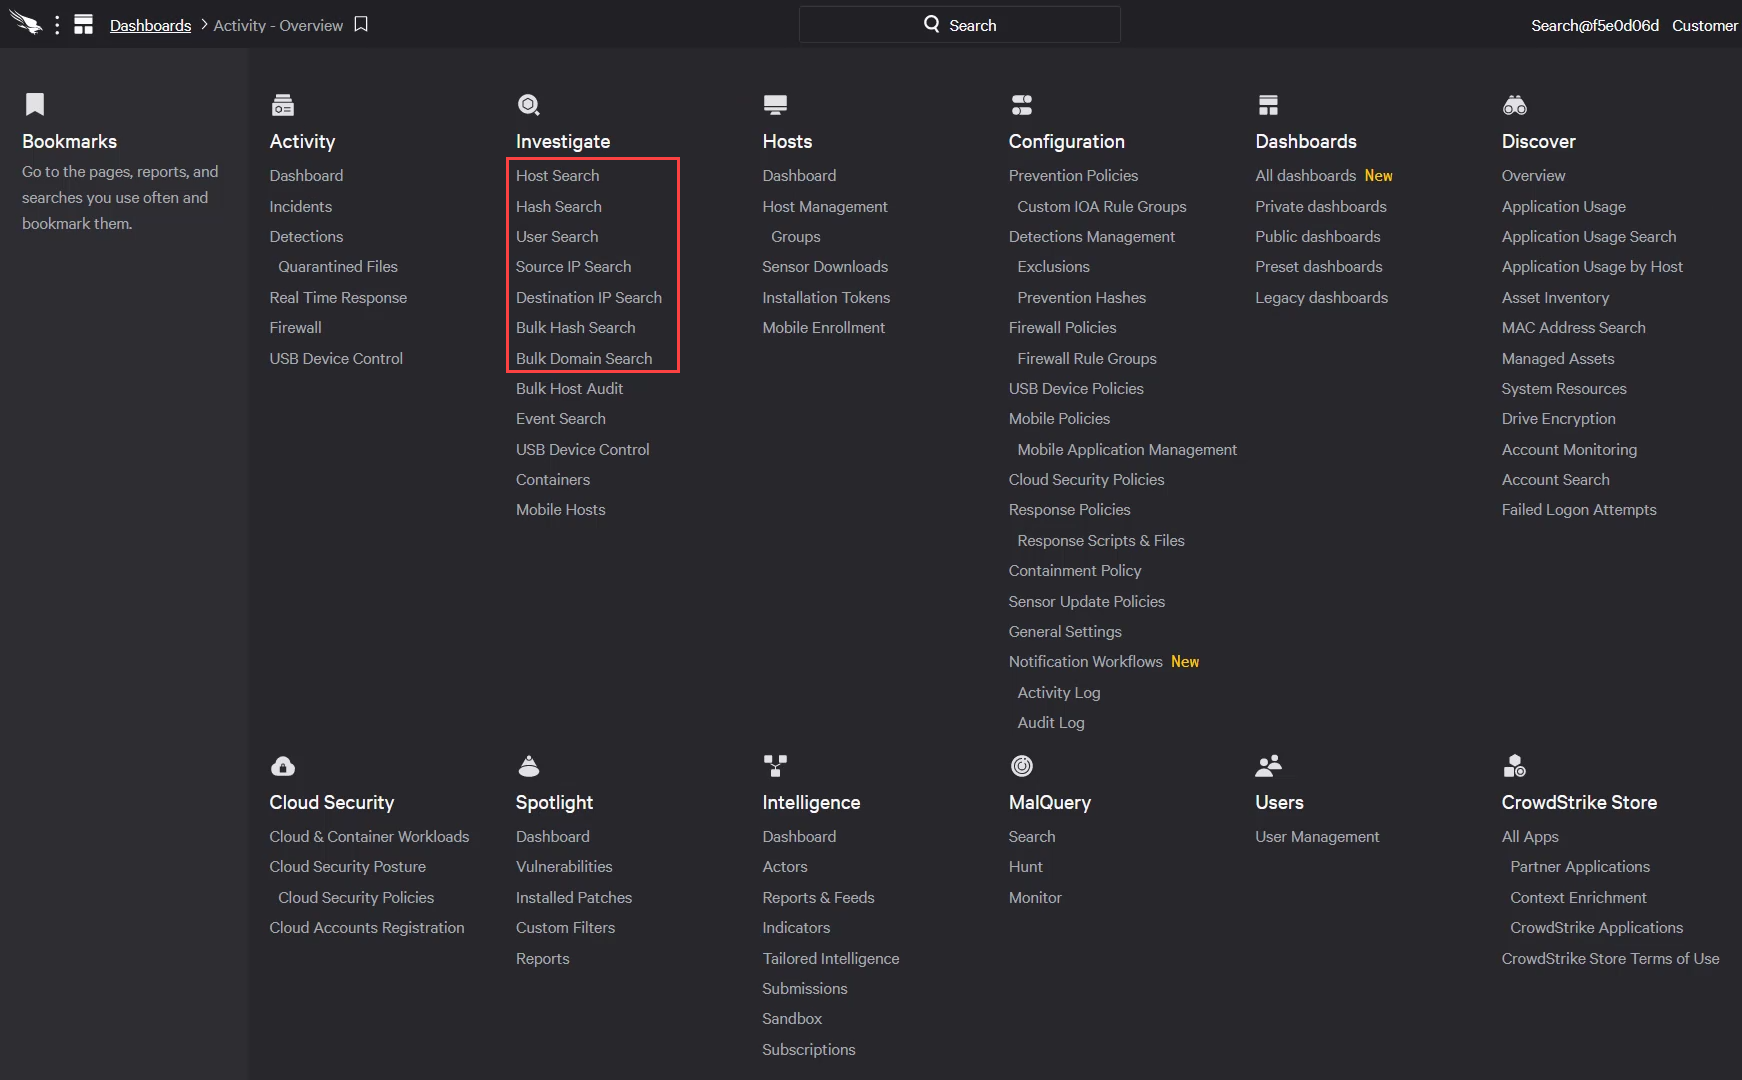
Task: Open Mobile Enrollment
Action: pos(823,328)
